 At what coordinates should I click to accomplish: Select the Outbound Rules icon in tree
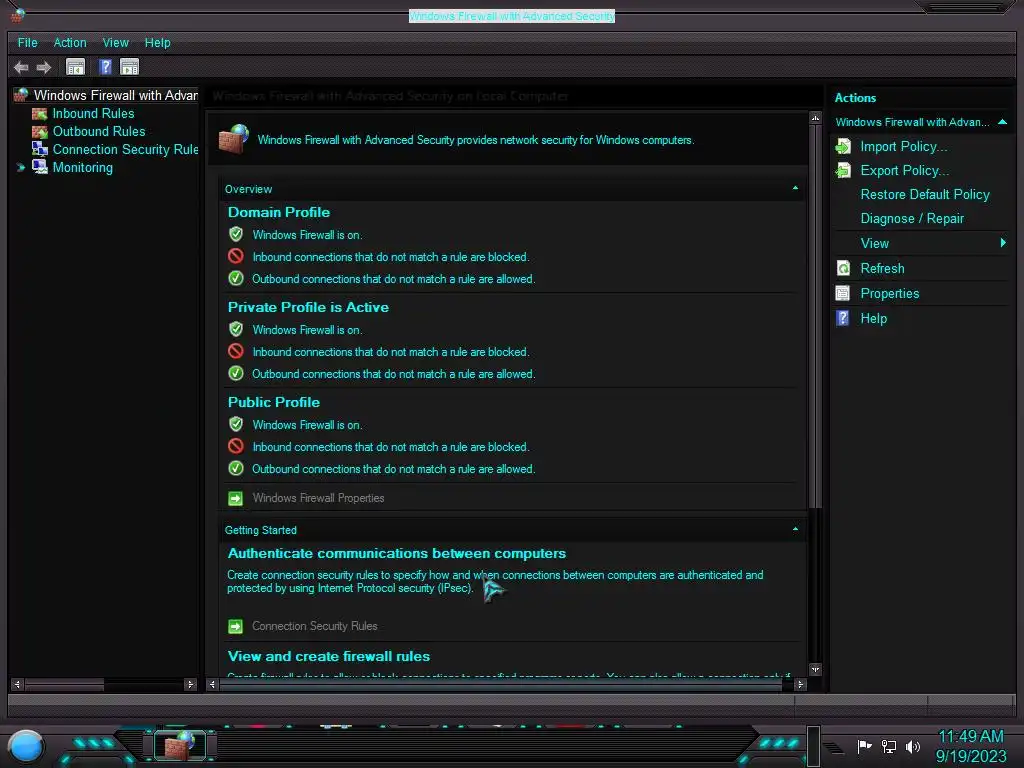(x=40, y=131)
